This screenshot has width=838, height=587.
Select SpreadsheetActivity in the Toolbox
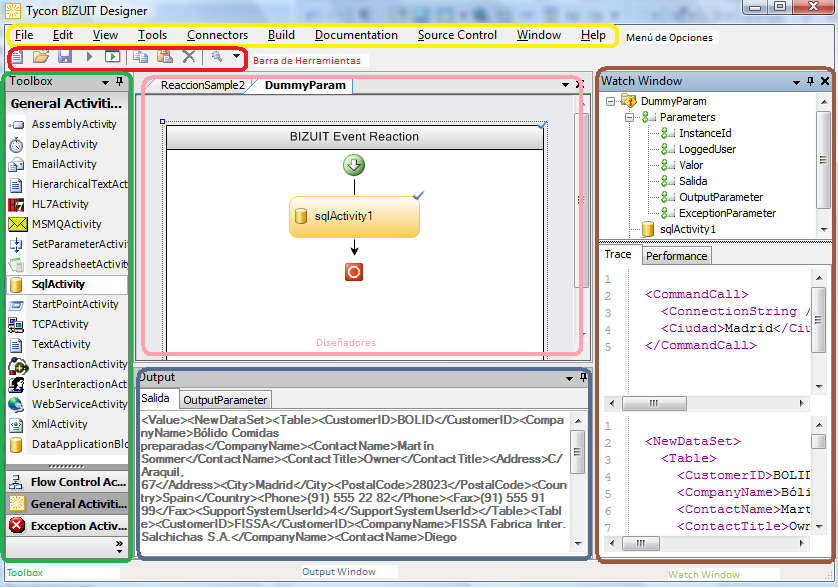(x=68, y=264)
